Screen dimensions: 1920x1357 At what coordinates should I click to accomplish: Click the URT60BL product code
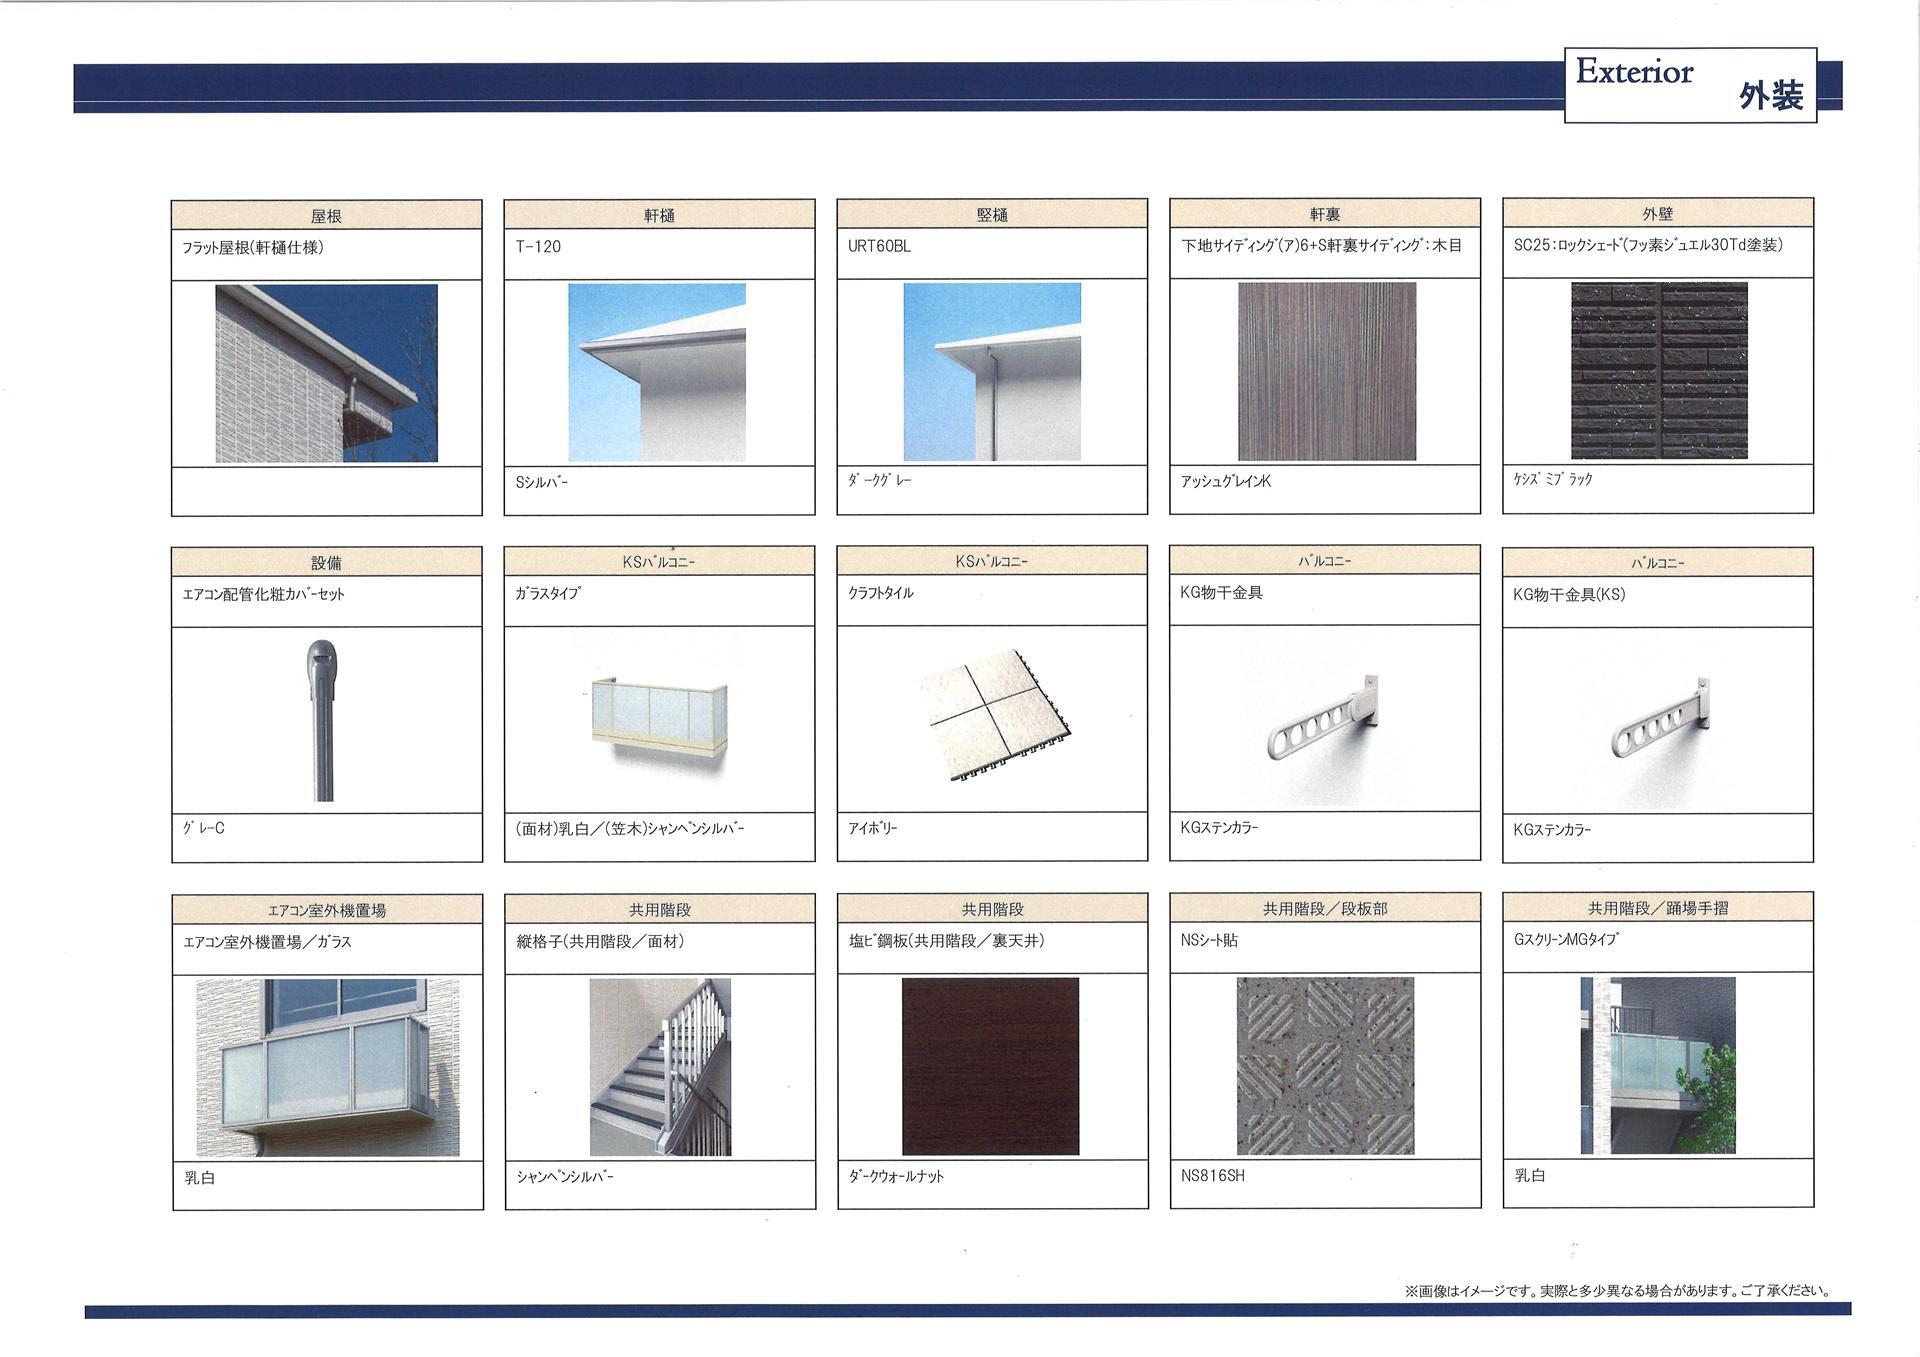coord(879,246)
